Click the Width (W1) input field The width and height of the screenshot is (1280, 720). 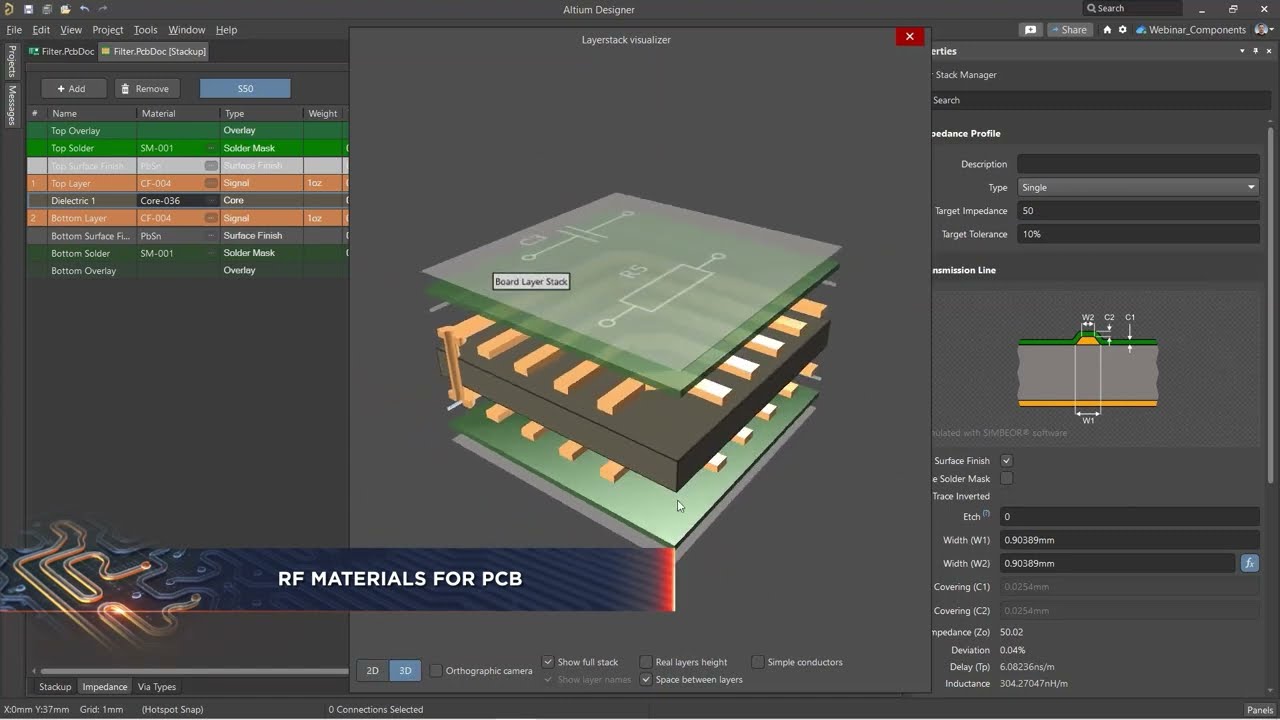(1129, 540)
